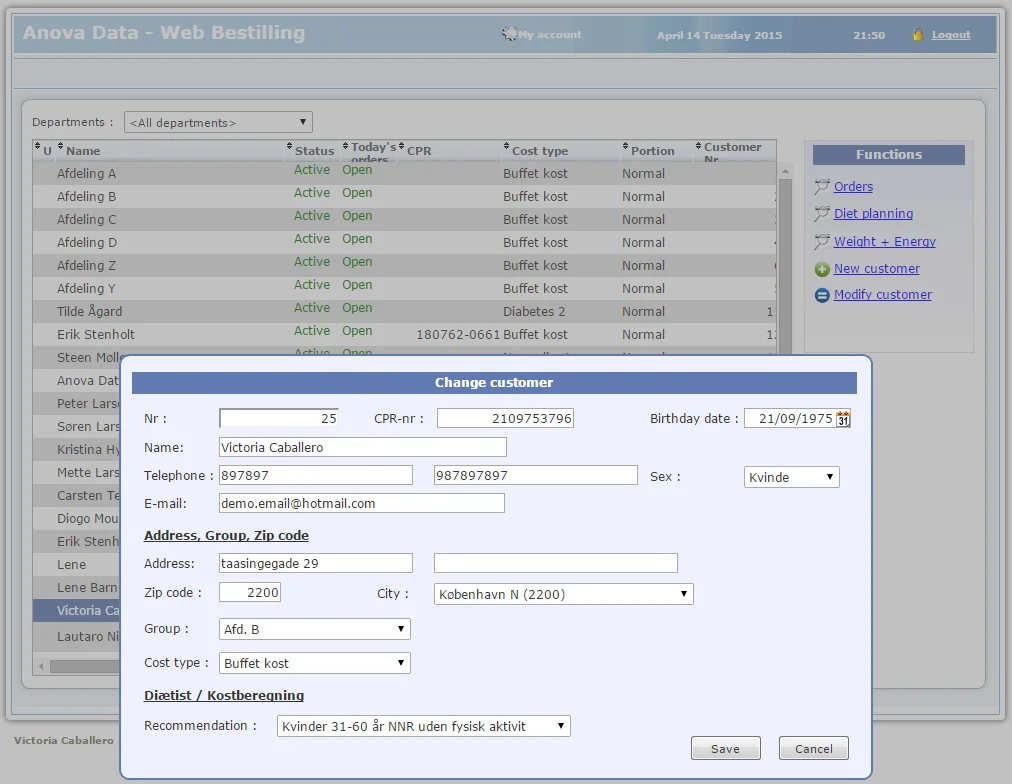
Task: Click the Diet planning icon
Action: point(822,214)
